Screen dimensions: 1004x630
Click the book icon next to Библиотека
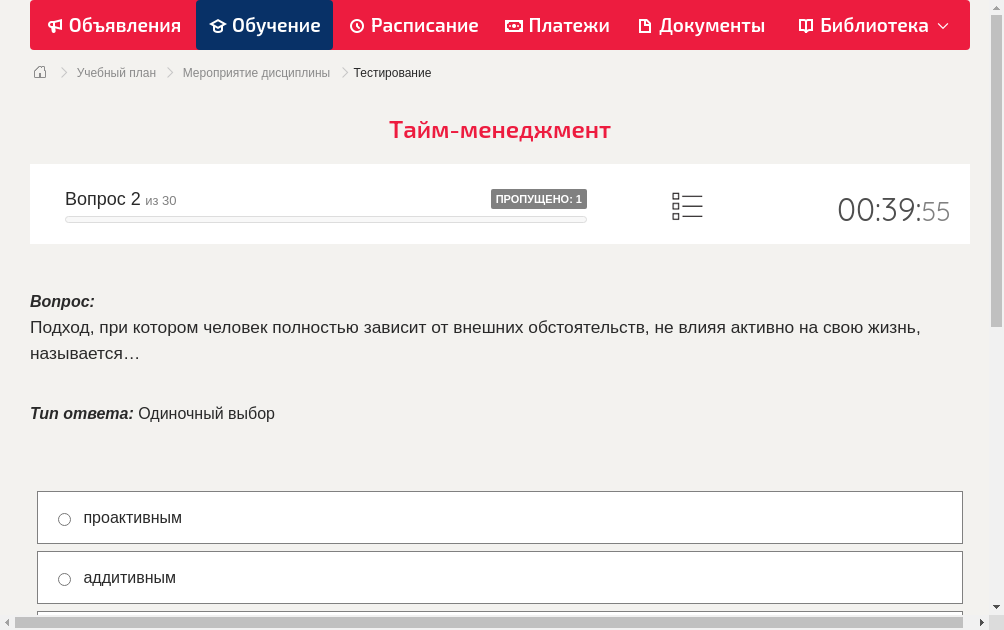[x=806, y=25]
